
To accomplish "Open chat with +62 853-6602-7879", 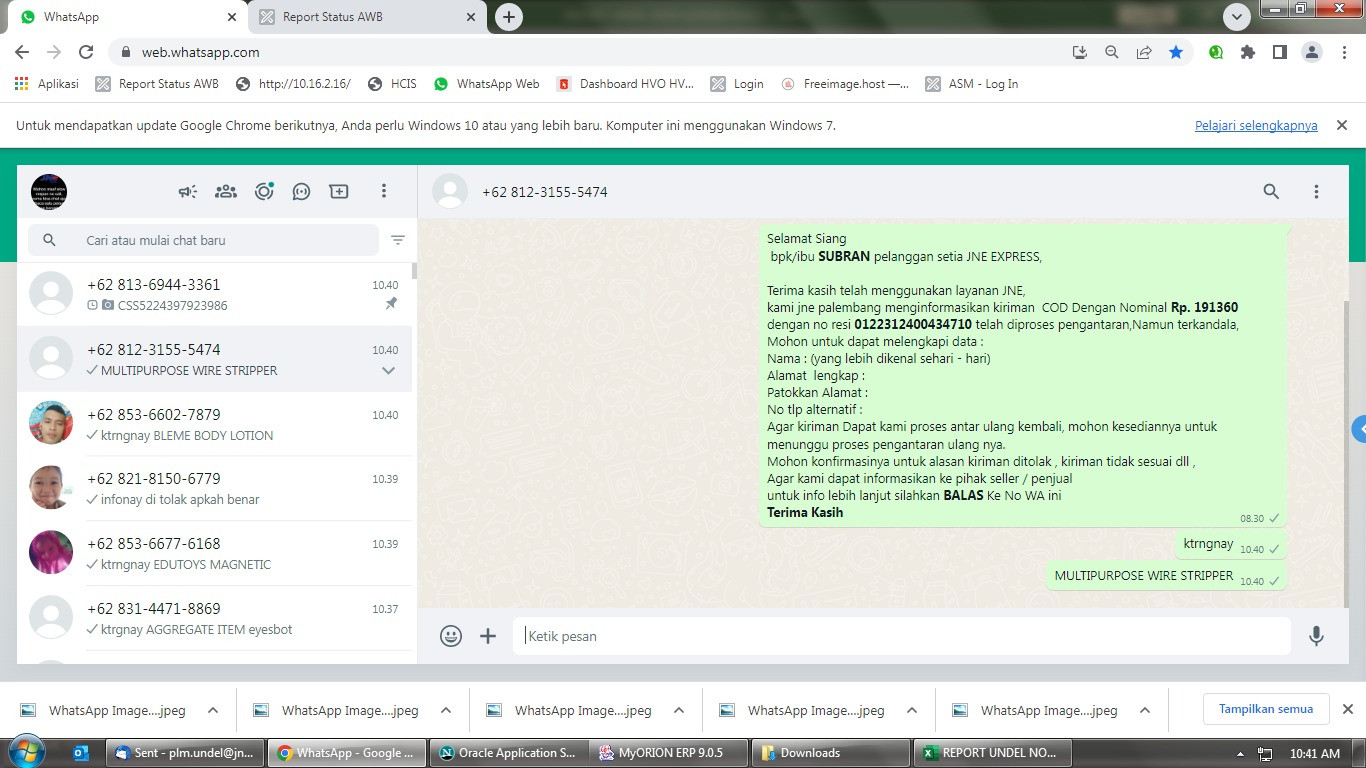I will 214,424.
